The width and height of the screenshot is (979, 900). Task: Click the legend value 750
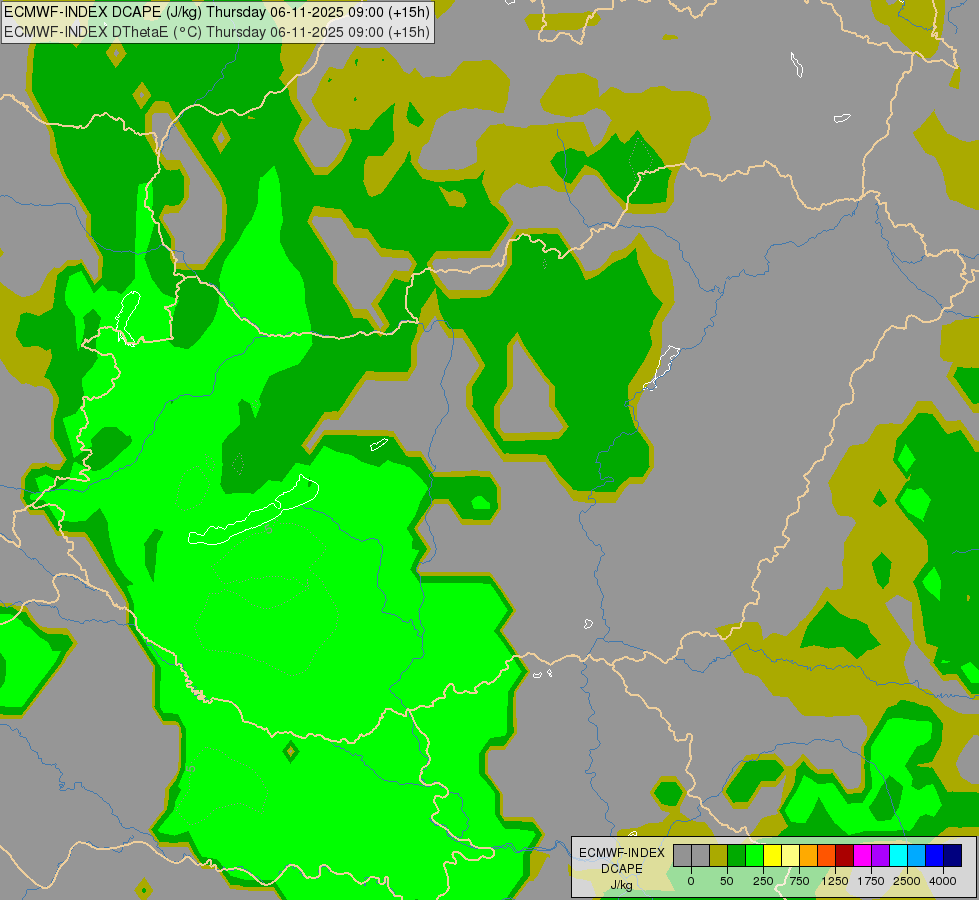click(799, 881)
